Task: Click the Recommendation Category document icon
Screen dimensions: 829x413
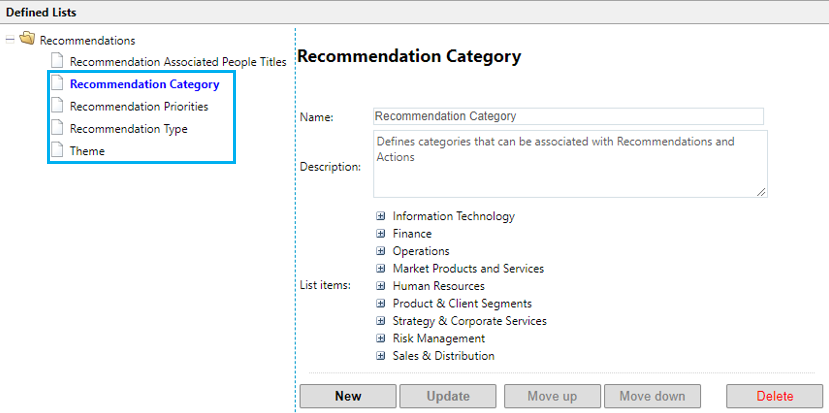Action: pyautogui.click(x=57, y=84)
